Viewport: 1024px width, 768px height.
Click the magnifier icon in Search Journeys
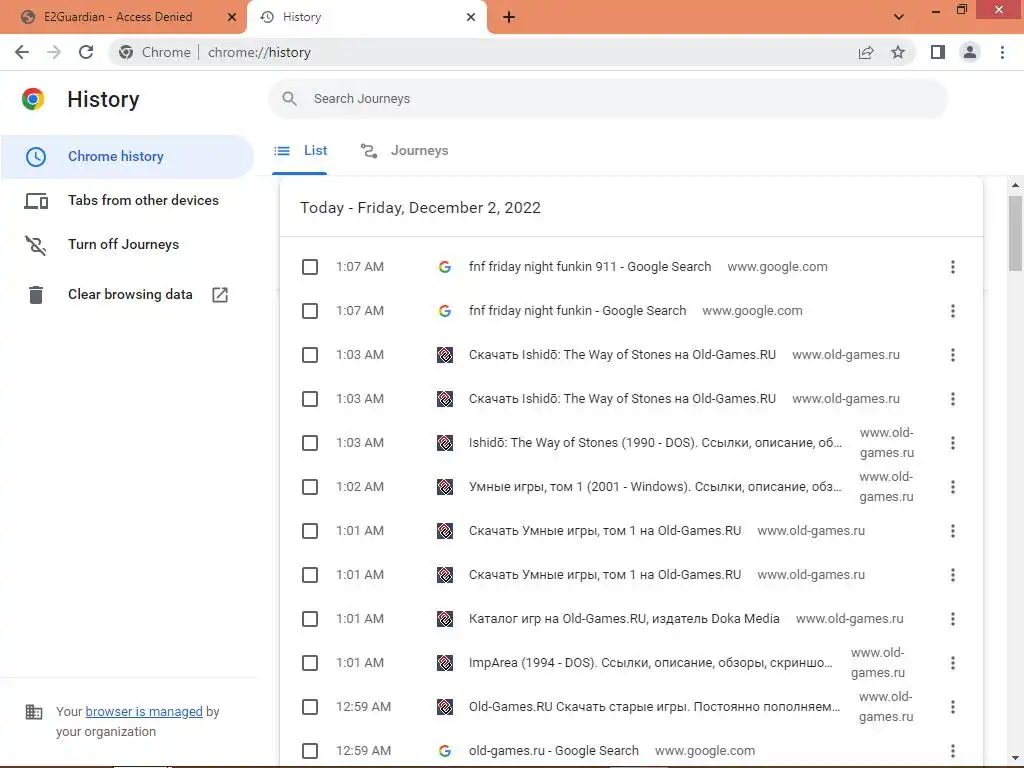[289, 99]
